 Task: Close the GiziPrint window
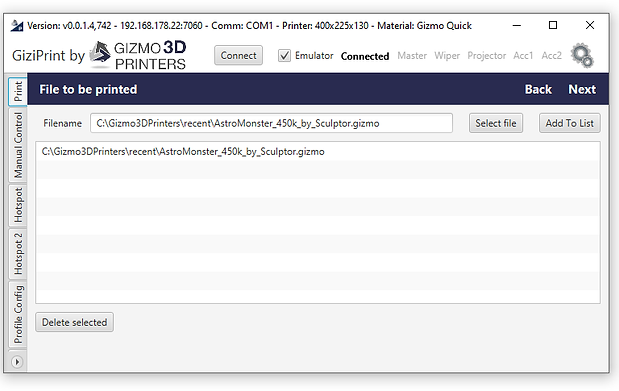pos(590,25)
